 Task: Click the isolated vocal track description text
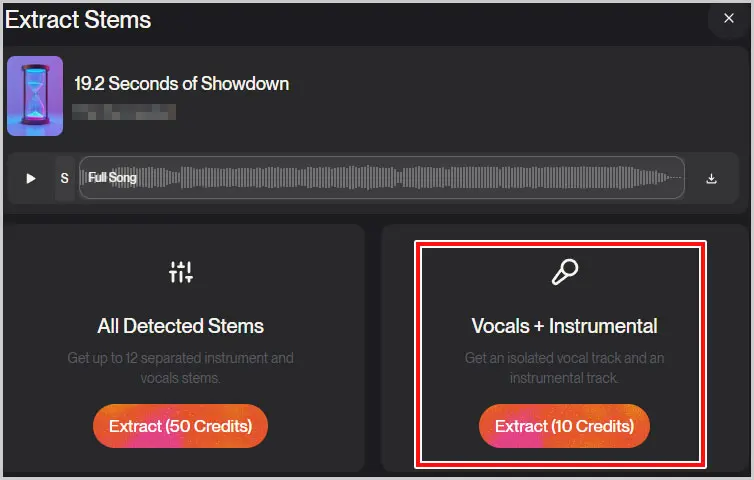(x=564, y=368)
